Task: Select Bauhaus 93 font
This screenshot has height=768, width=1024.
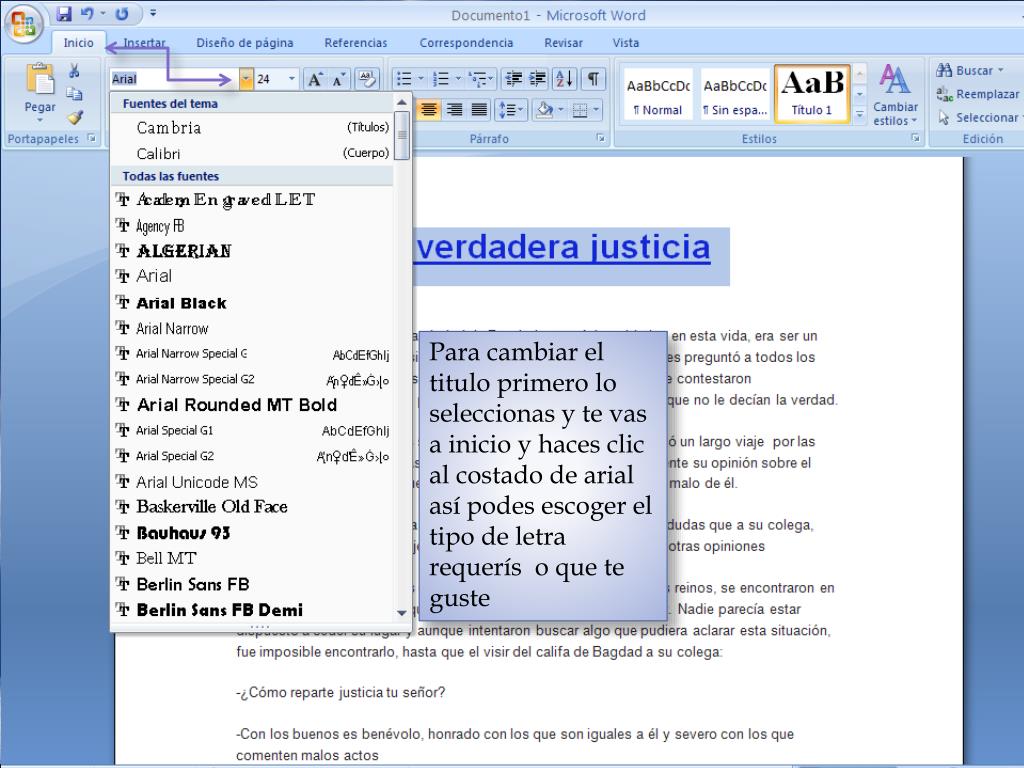Action: [252, 533]
